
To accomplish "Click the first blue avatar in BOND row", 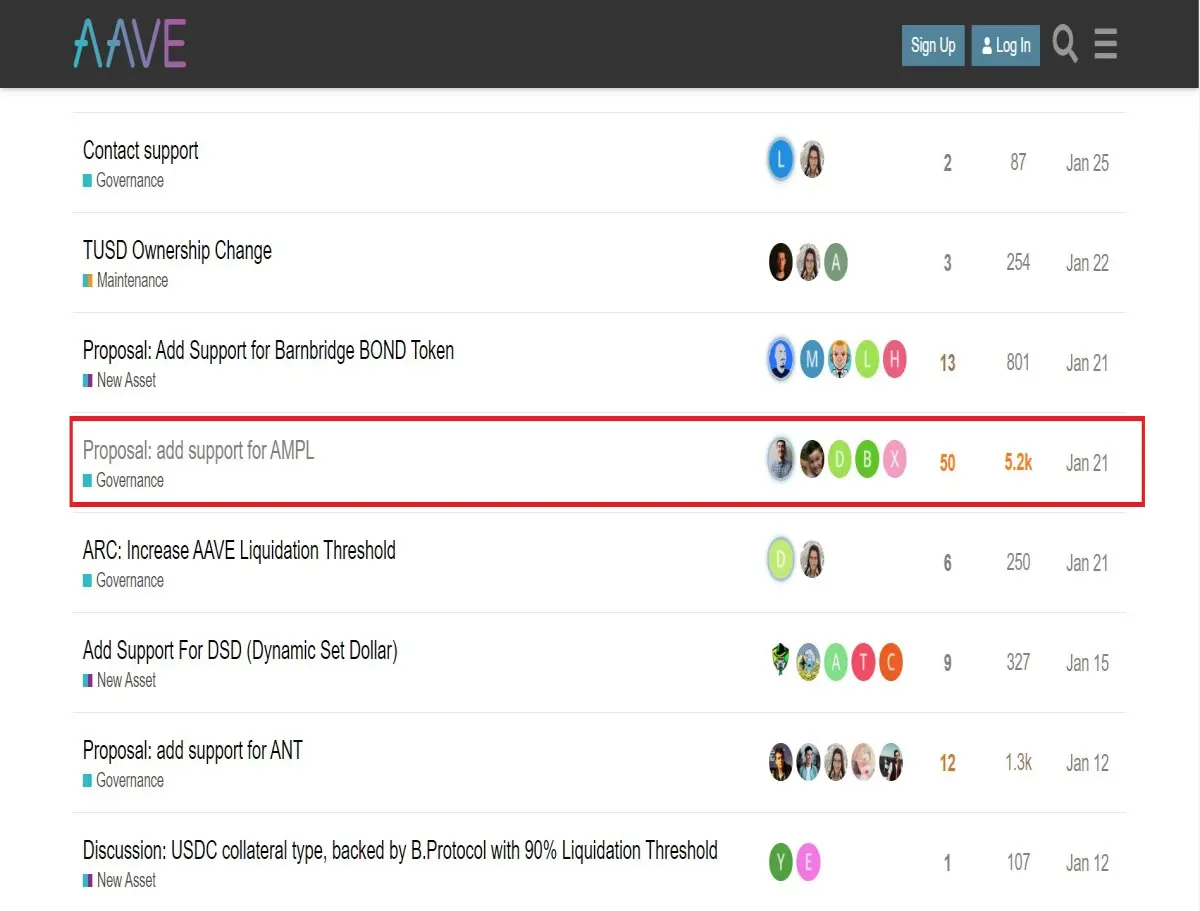I will click(x=781, y=360).
